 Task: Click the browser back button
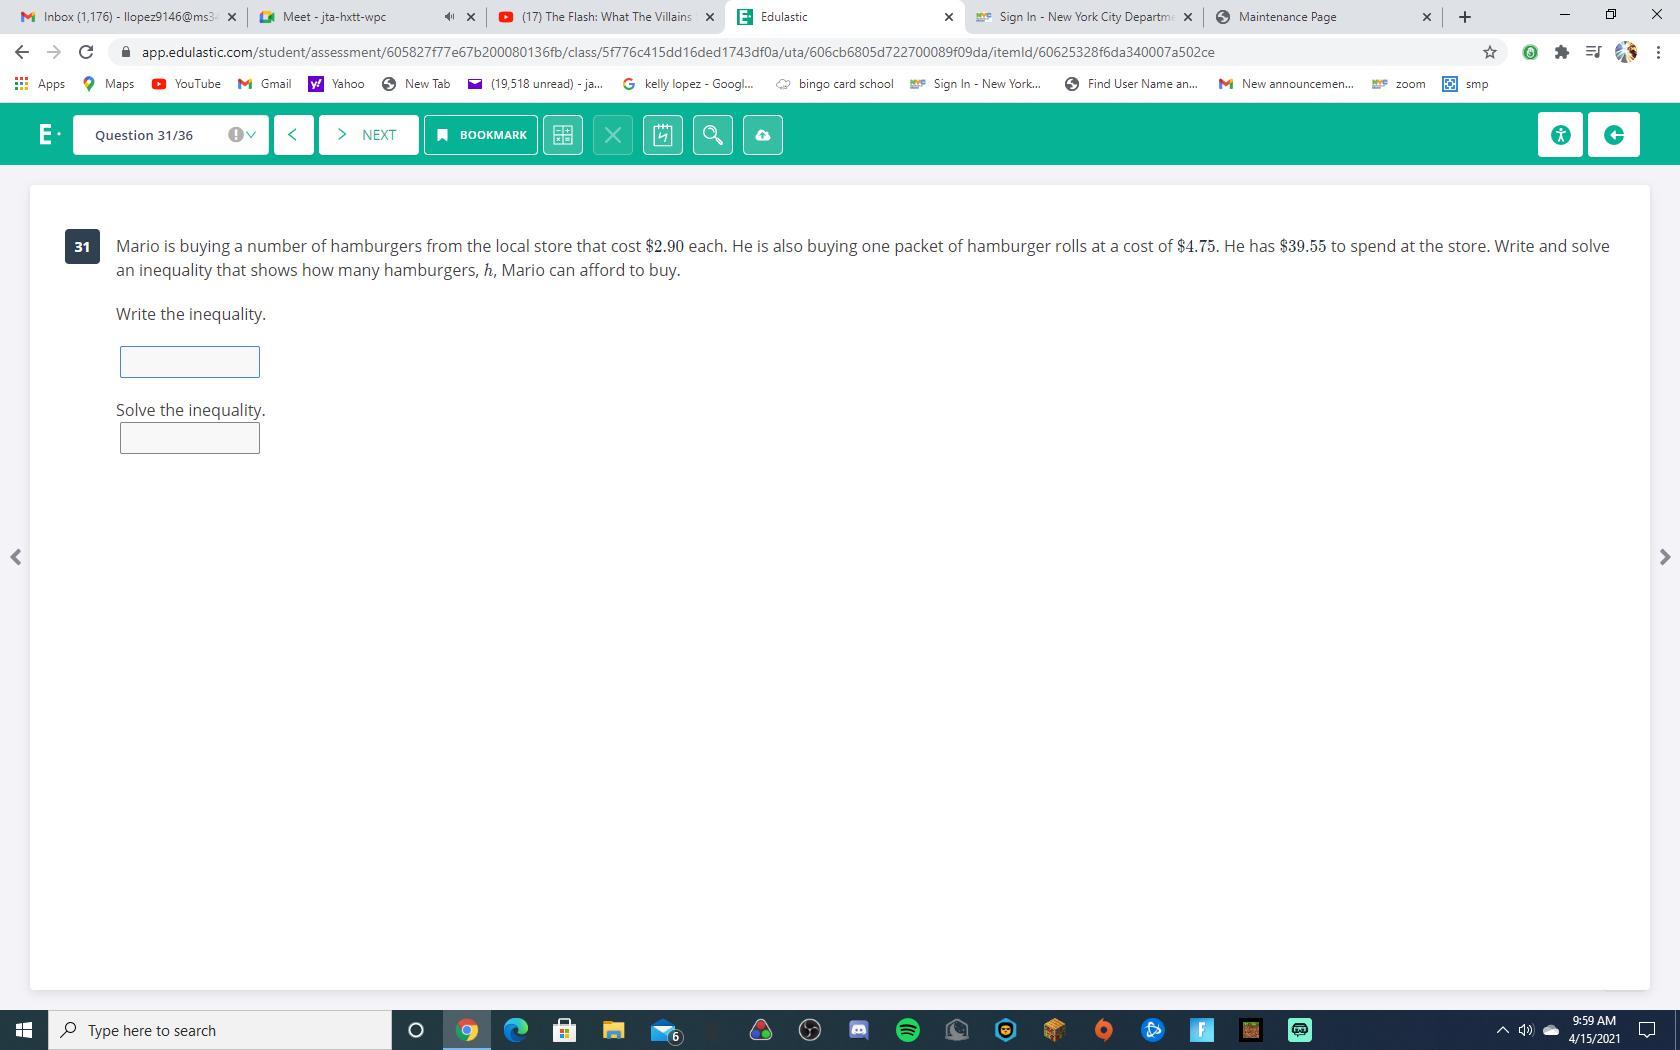click(x=22, y=52)
